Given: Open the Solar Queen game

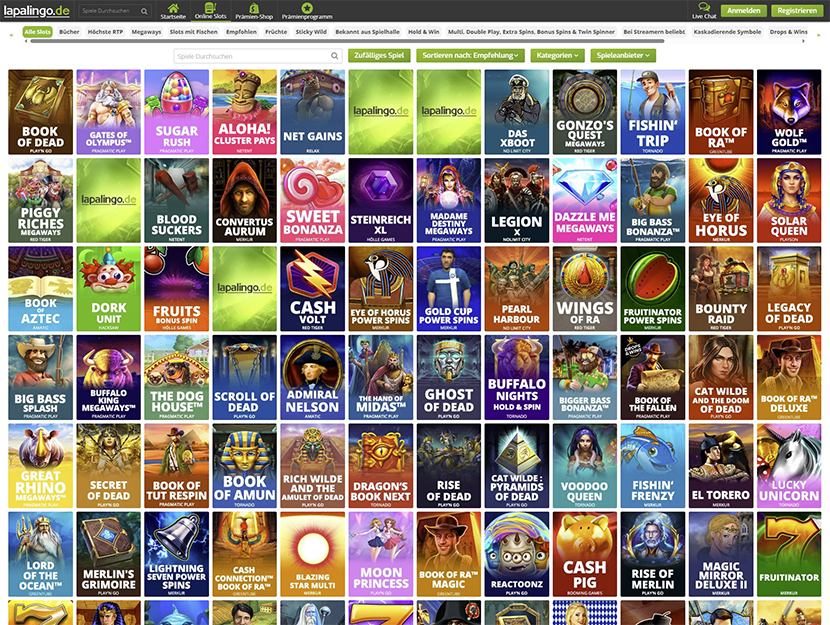Looking at the screenshot, I should [x=789, y=200].
